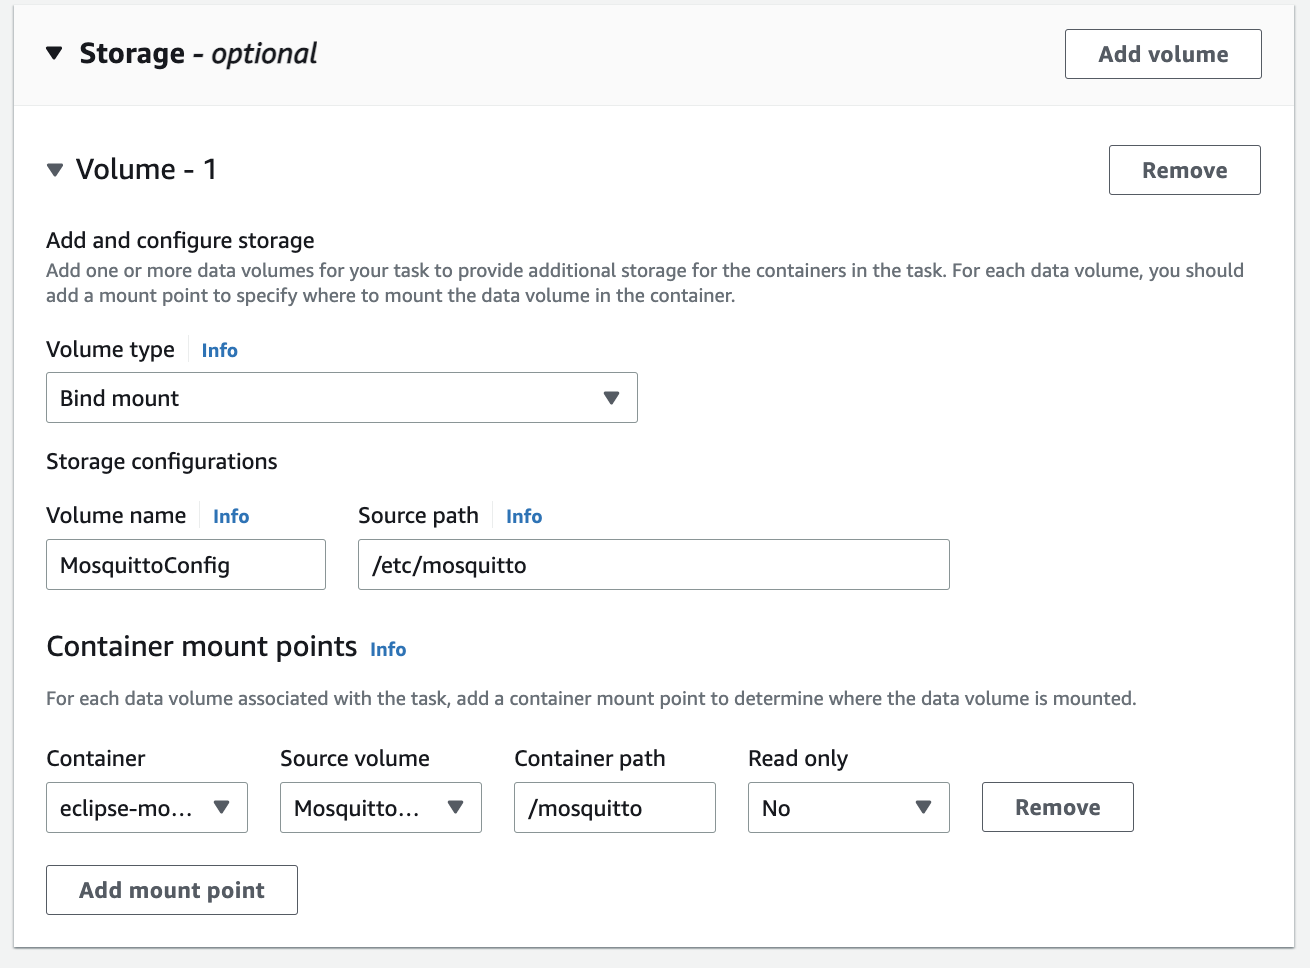Focus the Source path field /etc/mosquitto
This screenshot has width=1310, height=968.
(654, 565)
